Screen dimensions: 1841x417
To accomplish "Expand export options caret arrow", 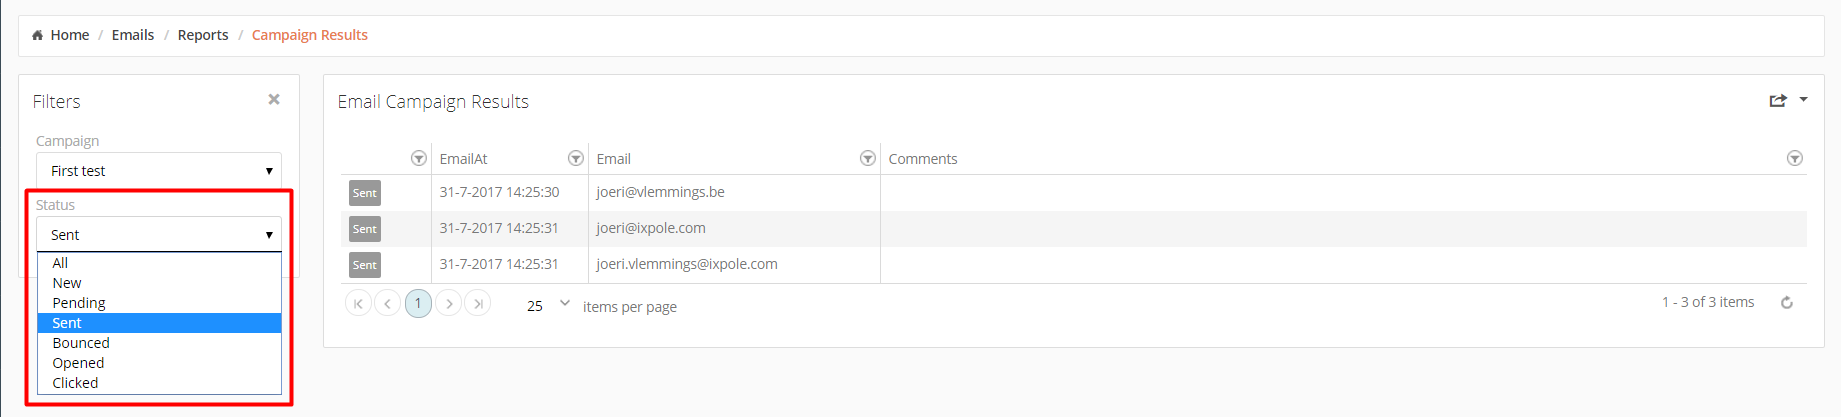I will pos(1804,99).
